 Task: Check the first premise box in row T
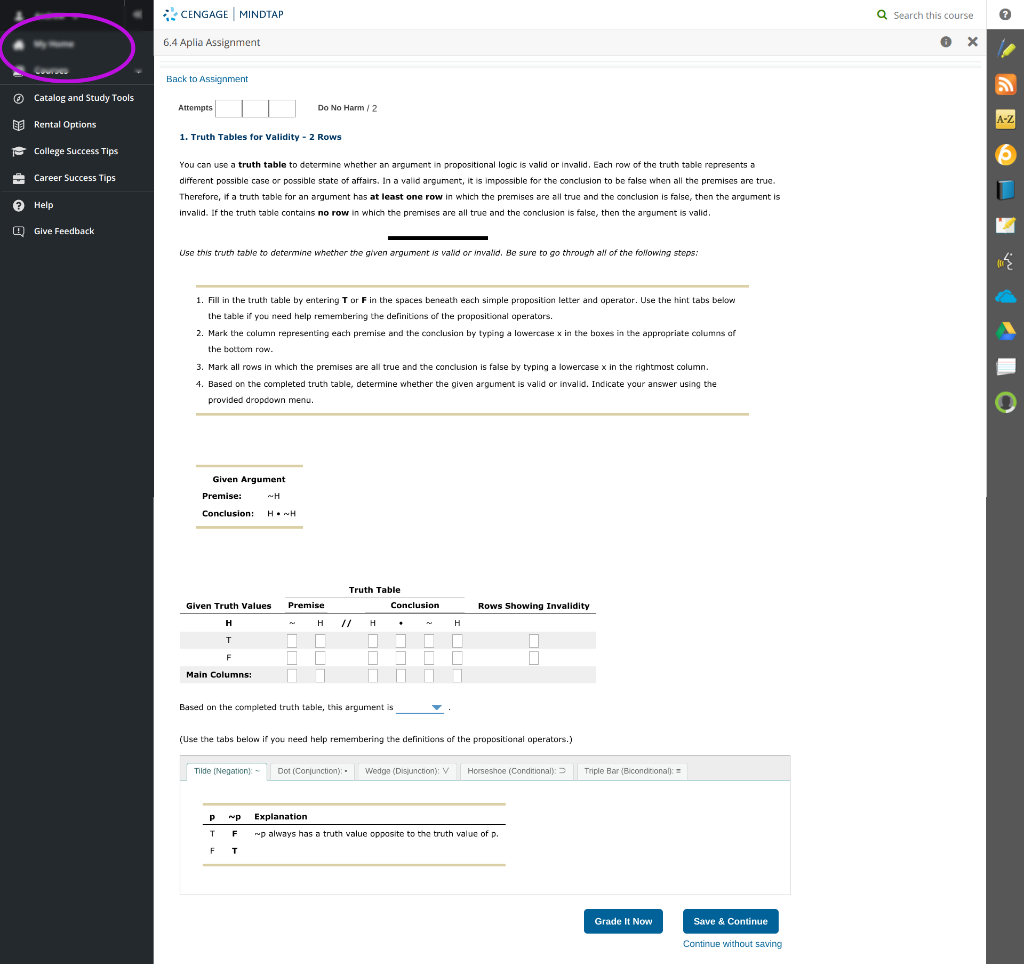[x=291, y=638]
